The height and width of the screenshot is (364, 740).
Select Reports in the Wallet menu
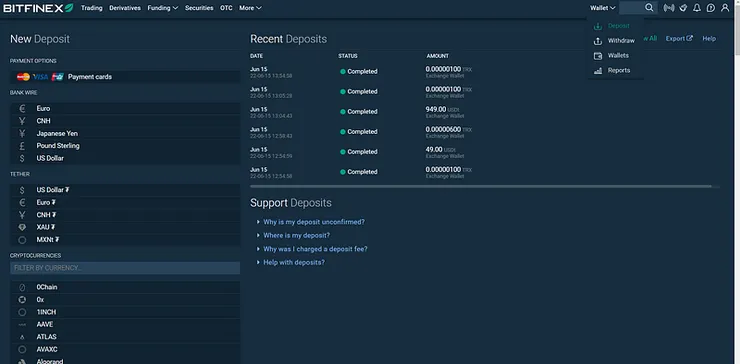point(619,70)
